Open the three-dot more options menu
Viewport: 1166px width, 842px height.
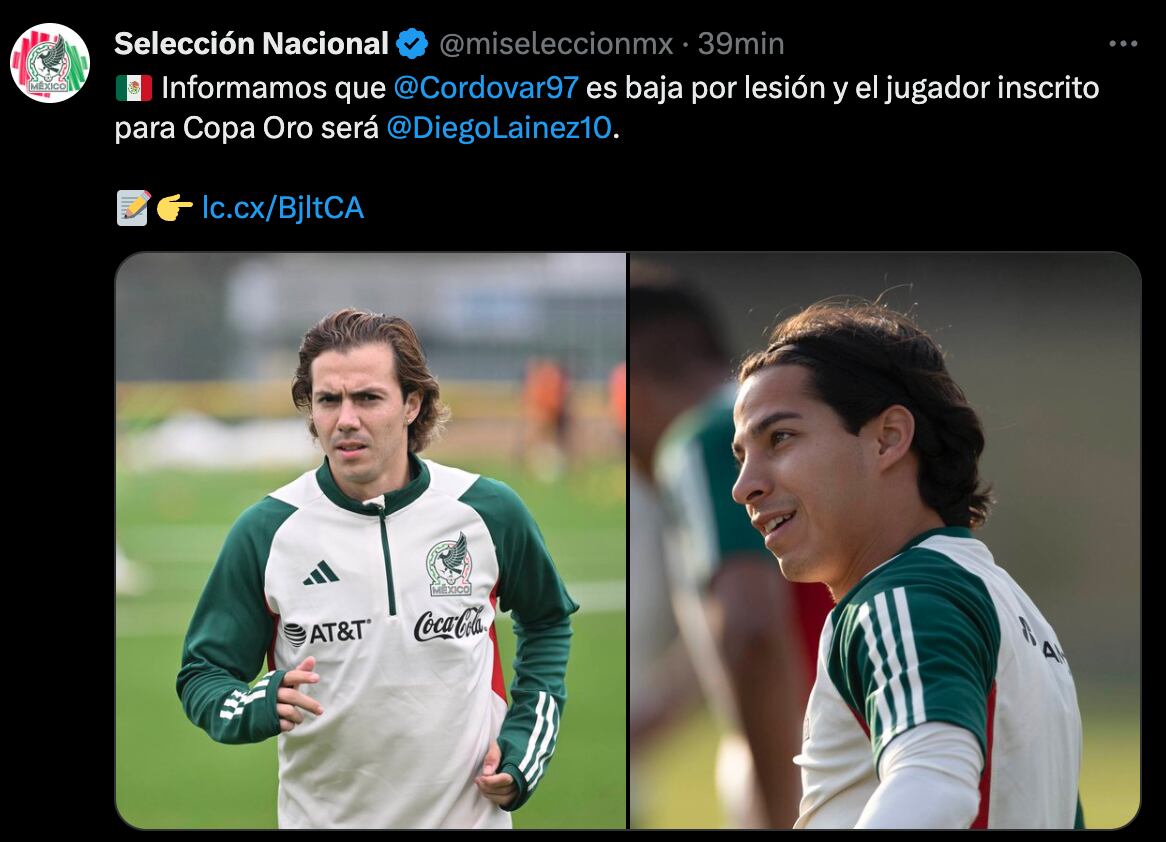point(1123,44)
